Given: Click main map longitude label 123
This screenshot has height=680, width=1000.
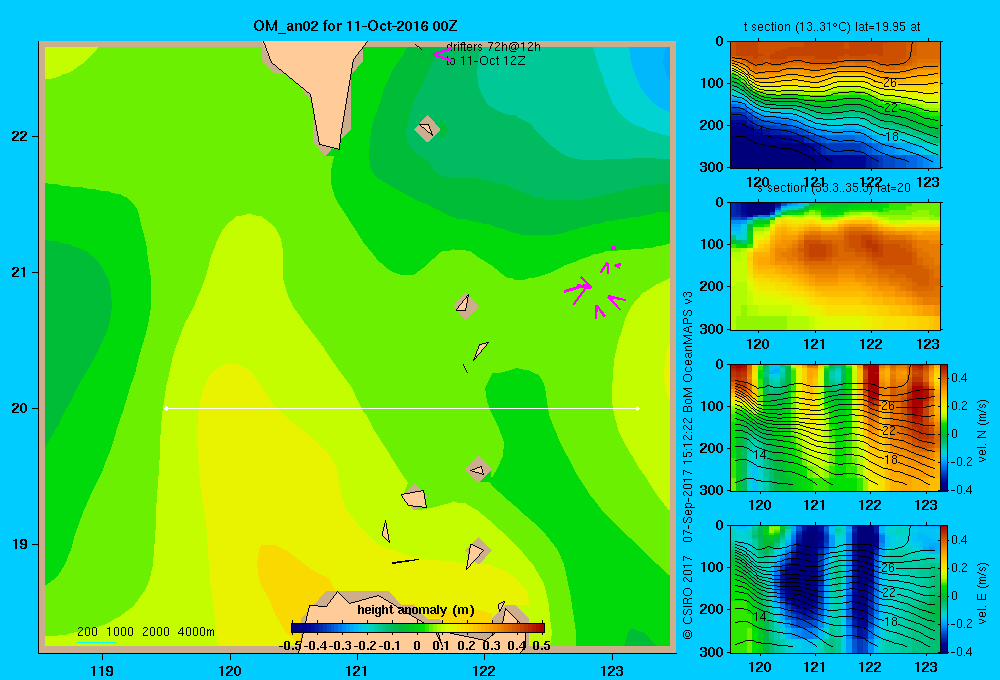Looking at the screenshot, I should tap(612, 670).
